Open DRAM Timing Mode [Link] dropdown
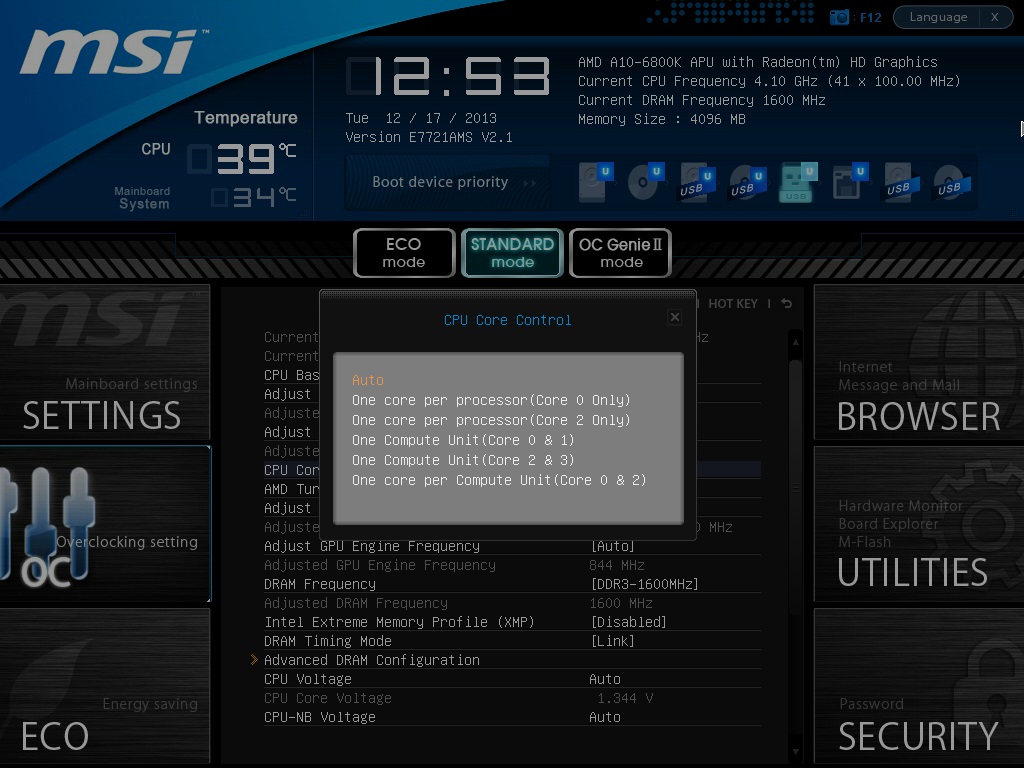 pos(613,641)
